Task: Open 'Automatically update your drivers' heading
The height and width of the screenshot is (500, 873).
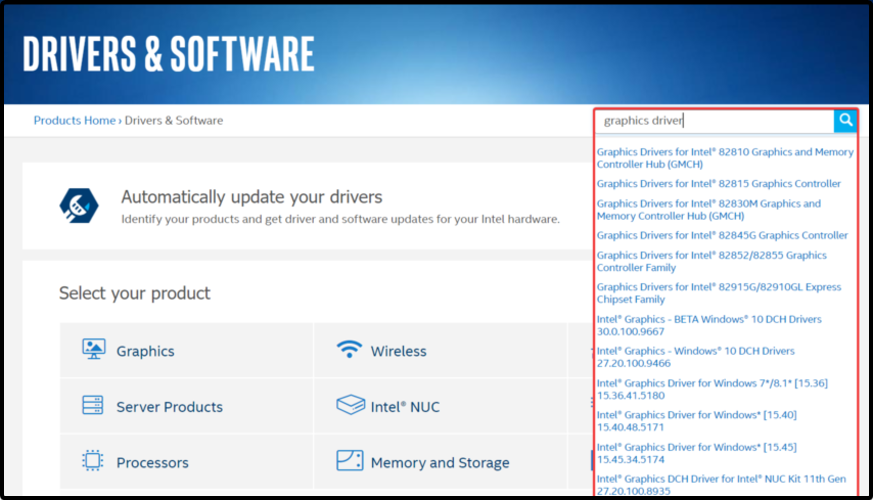Action: (251, 197)
